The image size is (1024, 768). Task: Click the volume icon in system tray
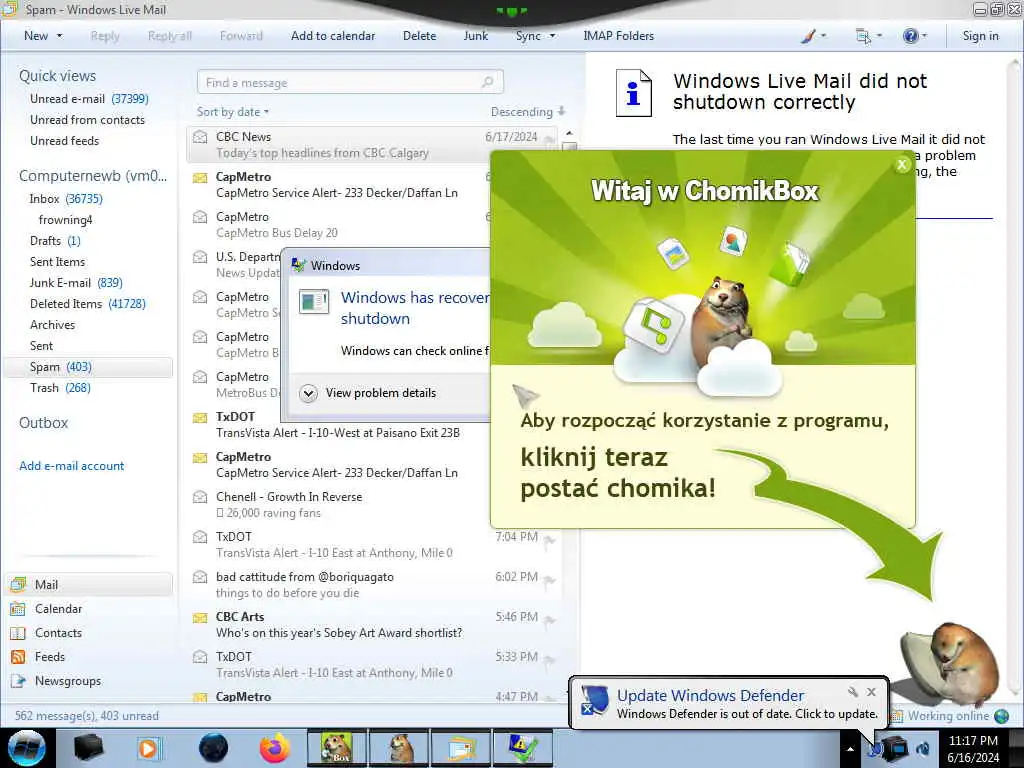[x=923, y=749]
